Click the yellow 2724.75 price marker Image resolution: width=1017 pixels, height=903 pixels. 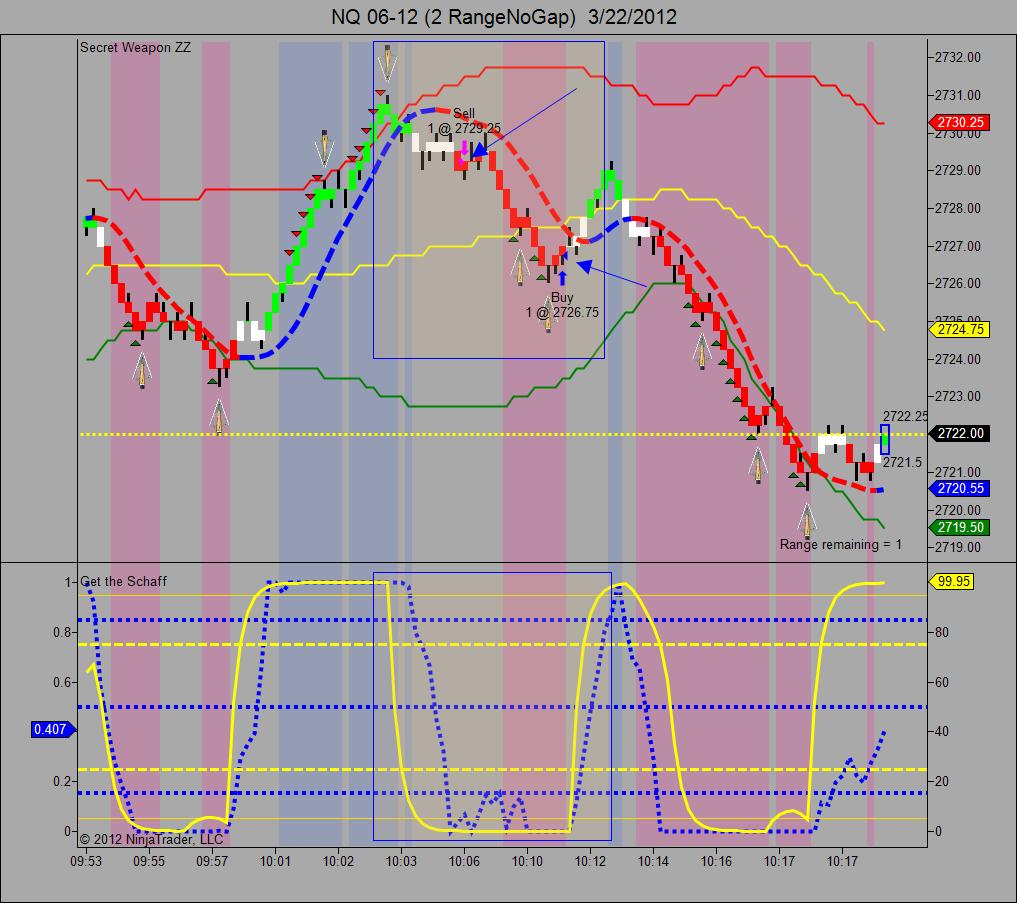click(x=960, y=329)
